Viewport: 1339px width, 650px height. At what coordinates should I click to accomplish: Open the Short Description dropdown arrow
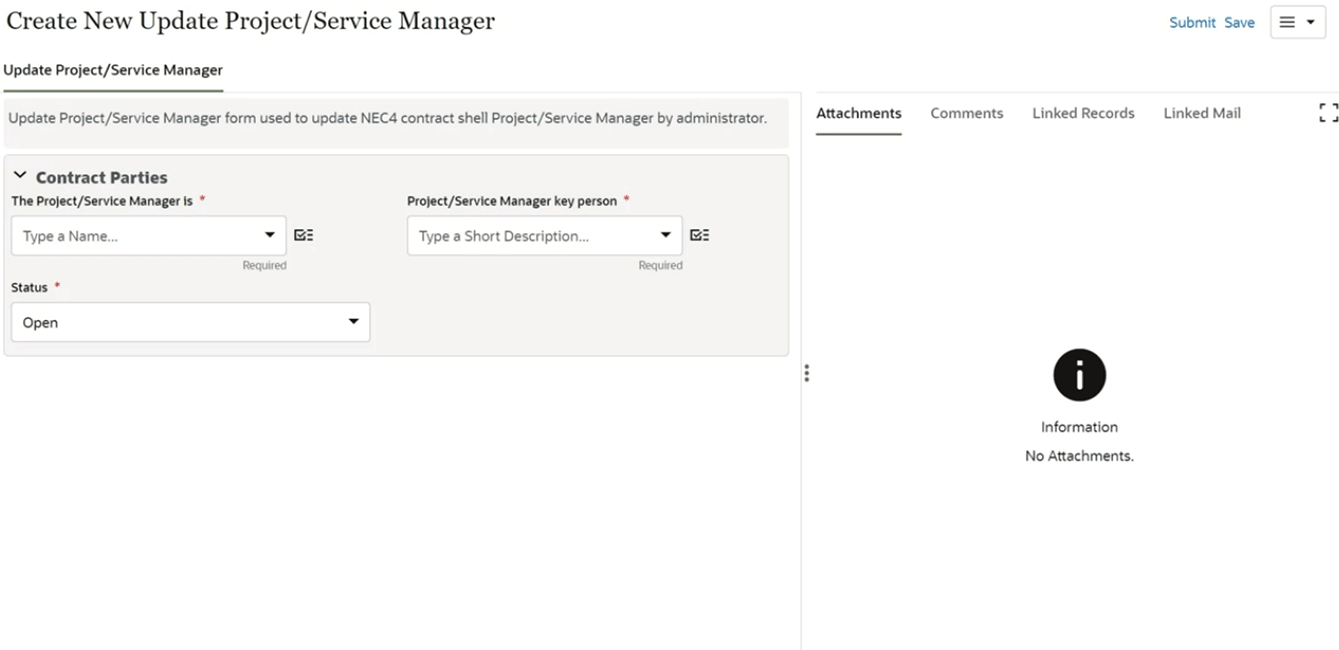[665, 235]
